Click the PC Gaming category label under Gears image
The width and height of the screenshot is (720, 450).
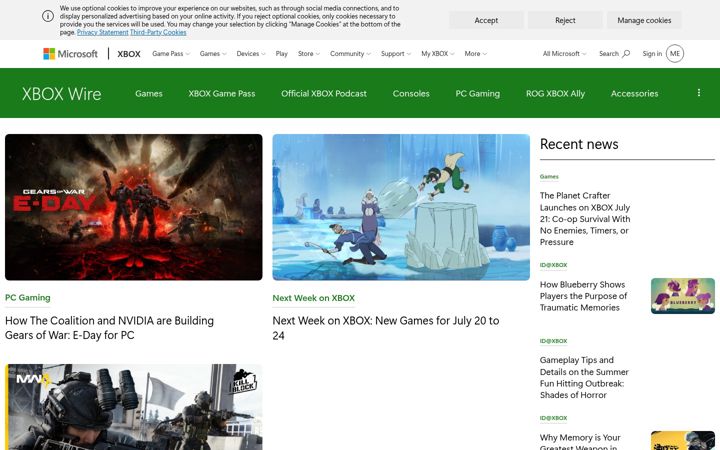[x=28, y=298]
